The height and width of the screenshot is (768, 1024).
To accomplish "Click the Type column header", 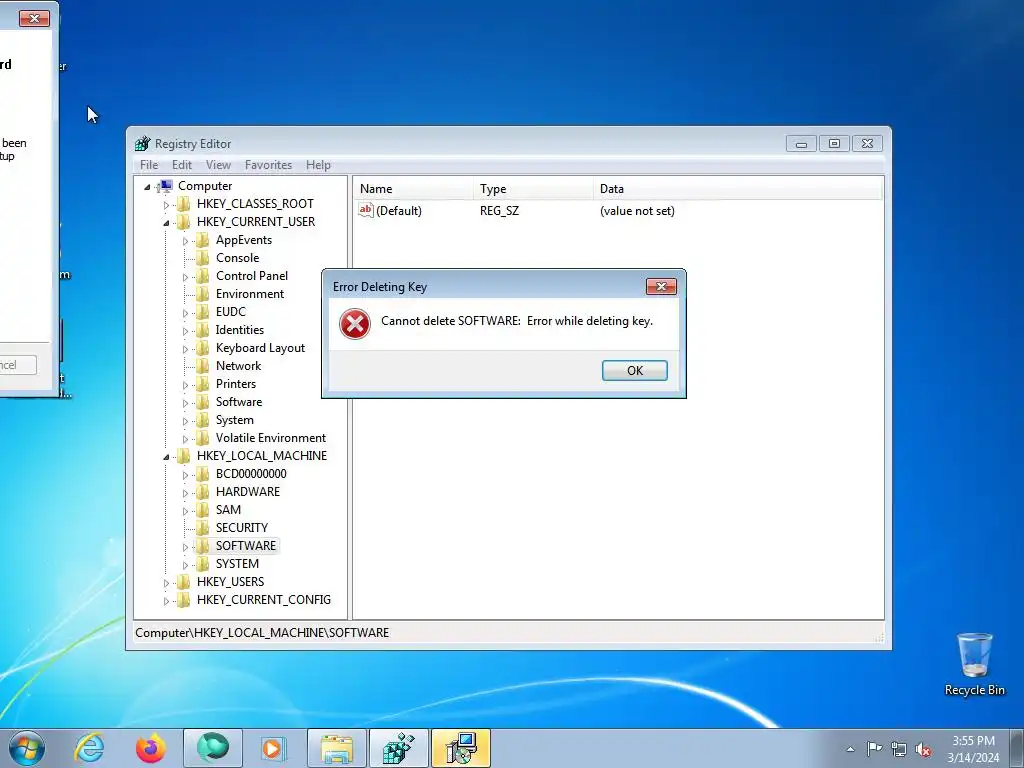I will [x=534, y=189].
